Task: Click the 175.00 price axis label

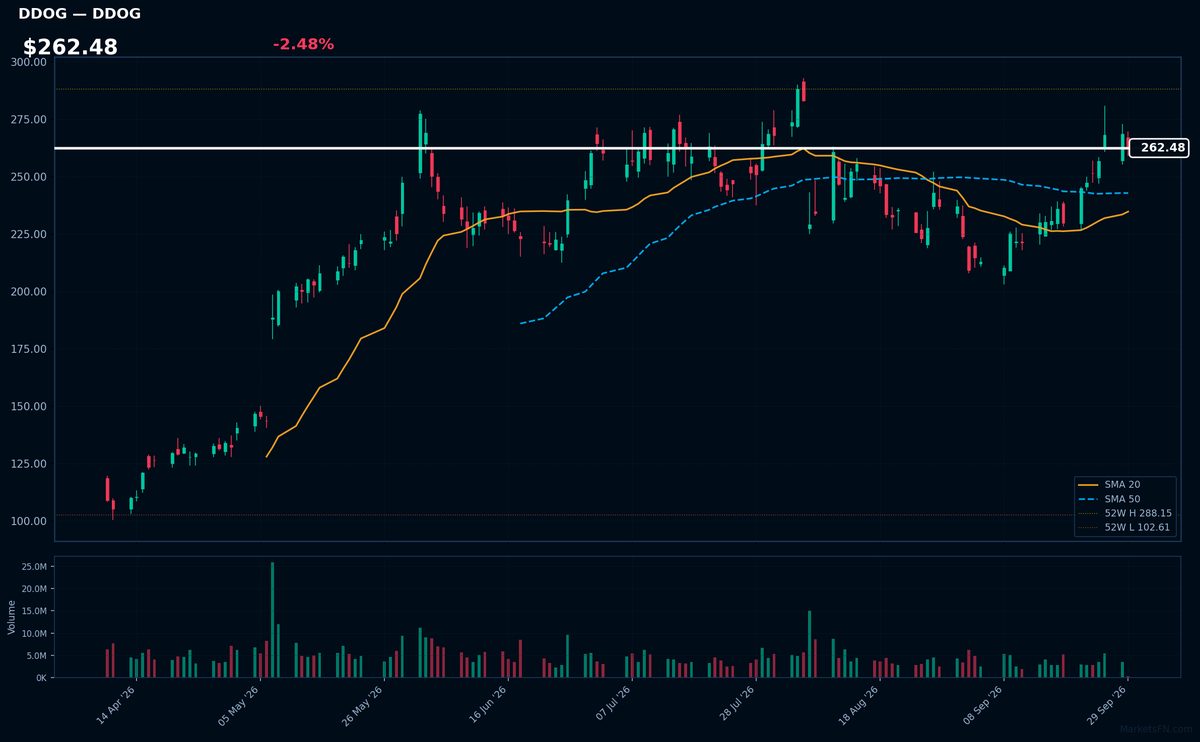Action: click(29, 349)
